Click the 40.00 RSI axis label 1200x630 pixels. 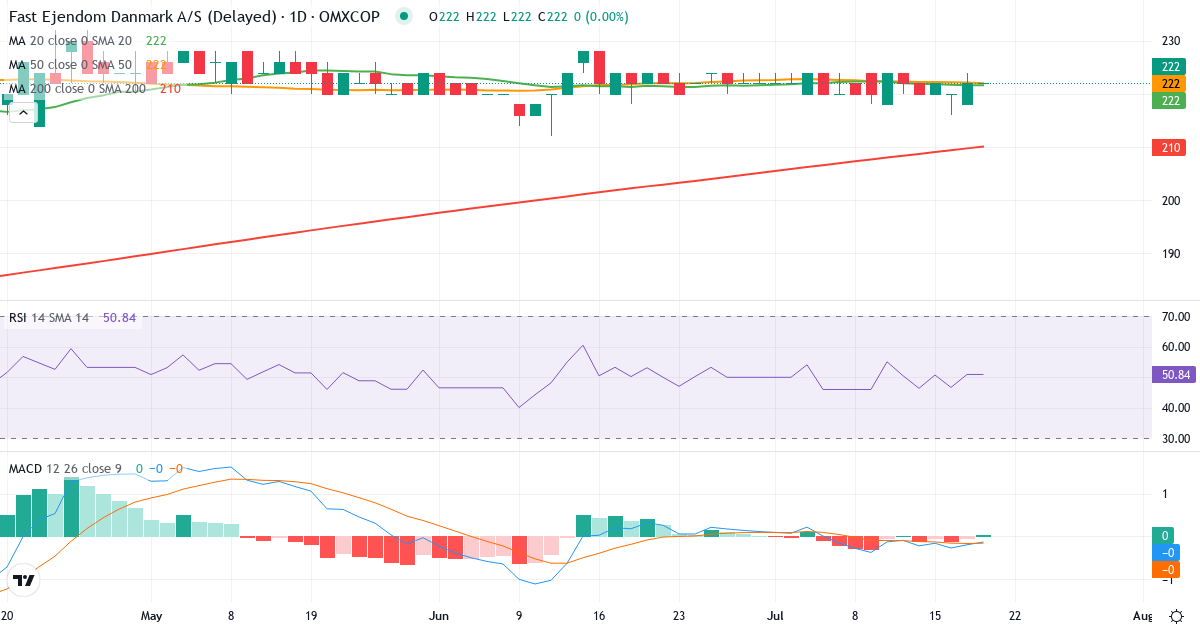(x=1177, y=408)
